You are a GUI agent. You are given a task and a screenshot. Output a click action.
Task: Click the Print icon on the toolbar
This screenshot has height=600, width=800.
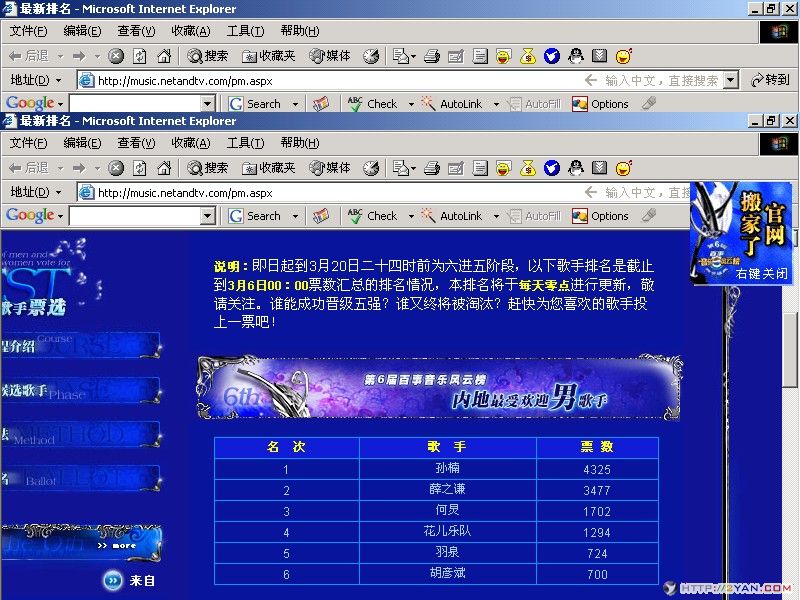[x=430, y=167]
